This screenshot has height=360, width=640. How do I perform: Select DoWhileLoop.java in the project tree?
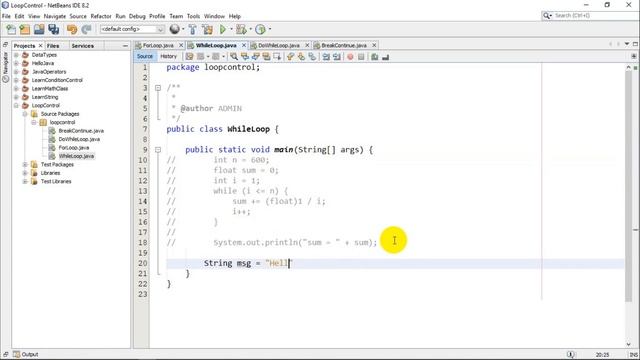[79, 139]
